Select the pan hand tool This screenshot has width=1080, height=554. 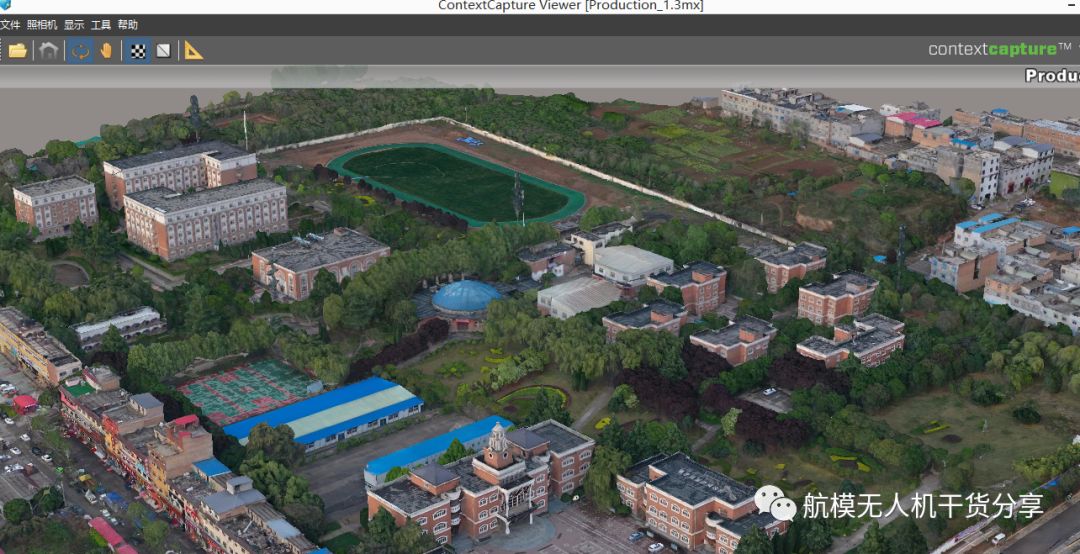point(106,50)
